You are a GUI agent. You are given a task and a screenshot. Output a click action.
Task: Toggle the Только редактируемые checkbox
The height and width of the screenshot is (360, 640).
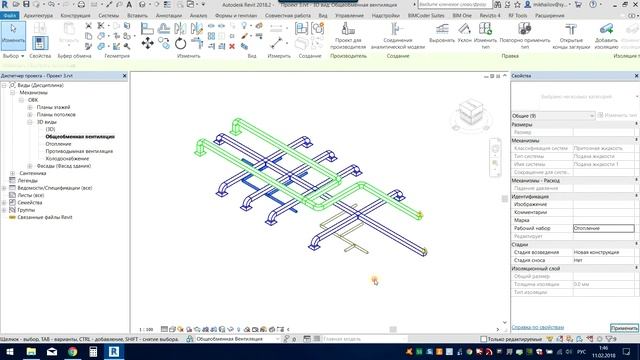click(x=484, y=339)
